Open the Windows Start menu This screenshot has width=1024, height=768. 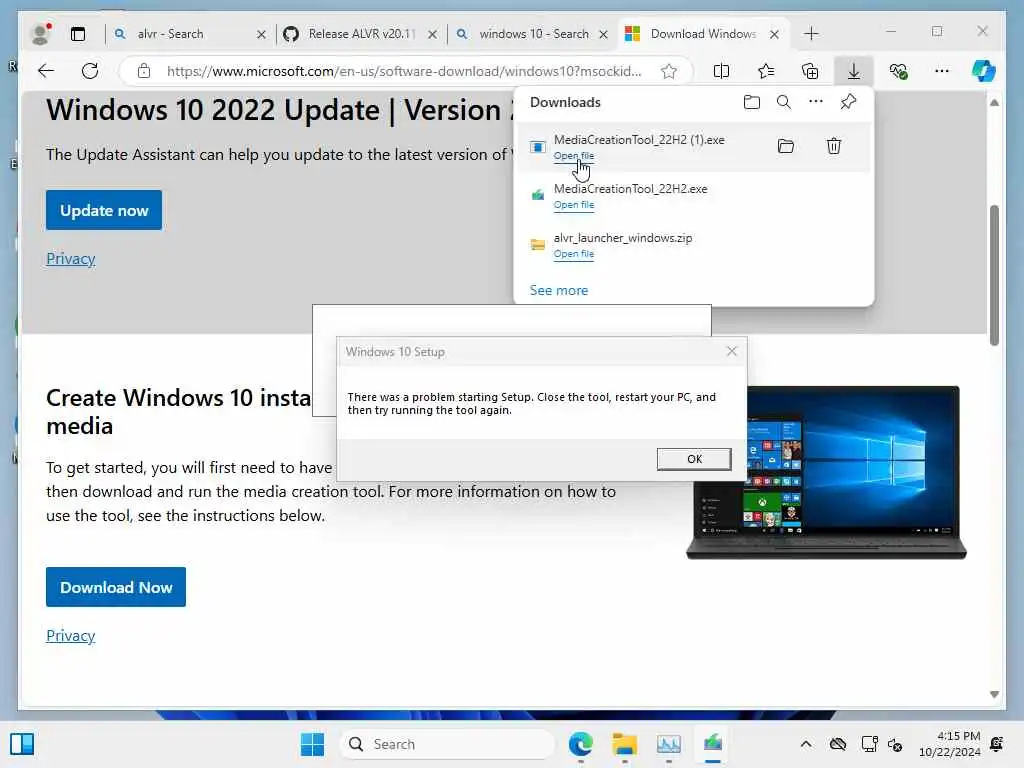(312, 744)
